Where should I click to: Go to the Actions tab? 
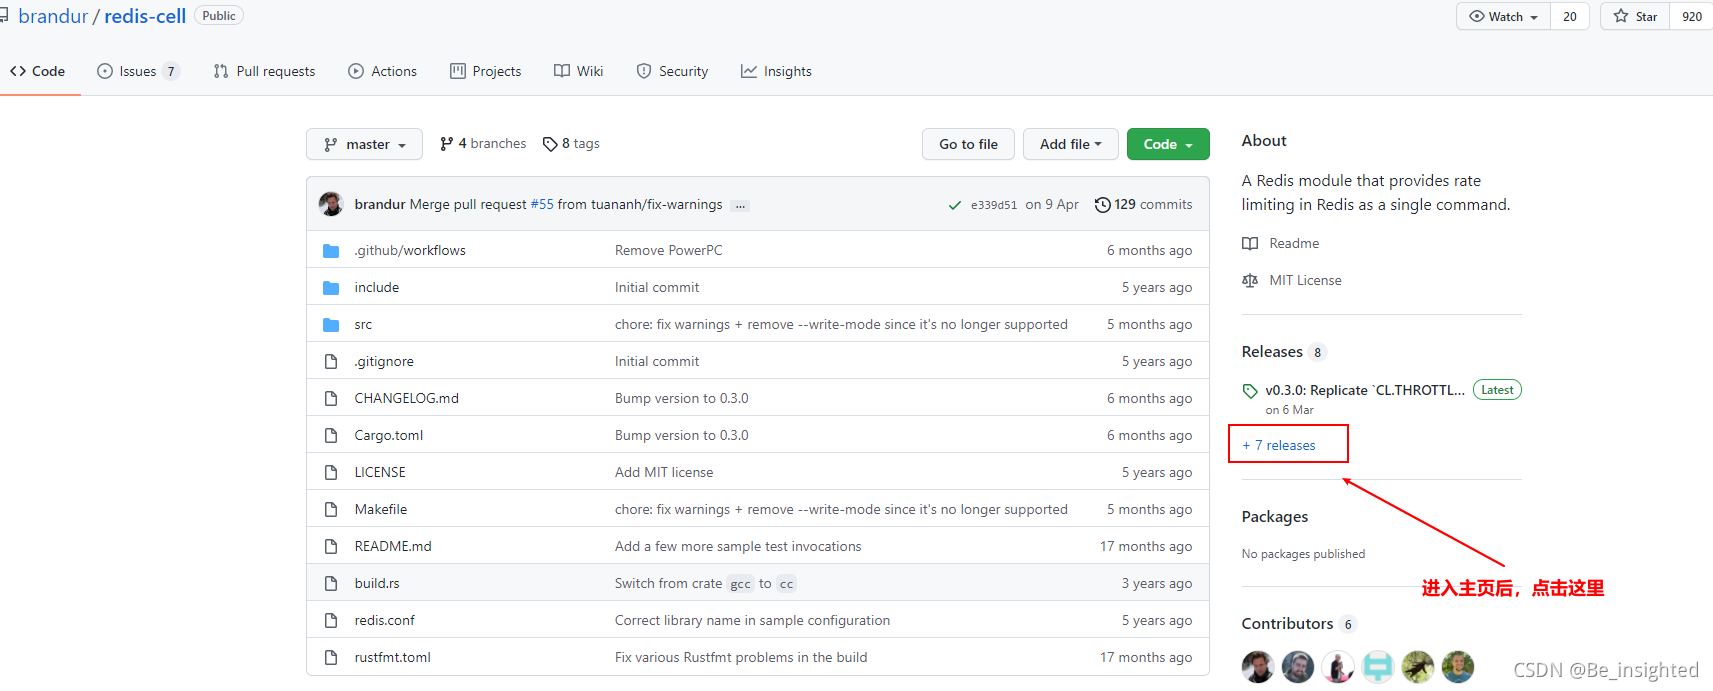click(382, 71)
